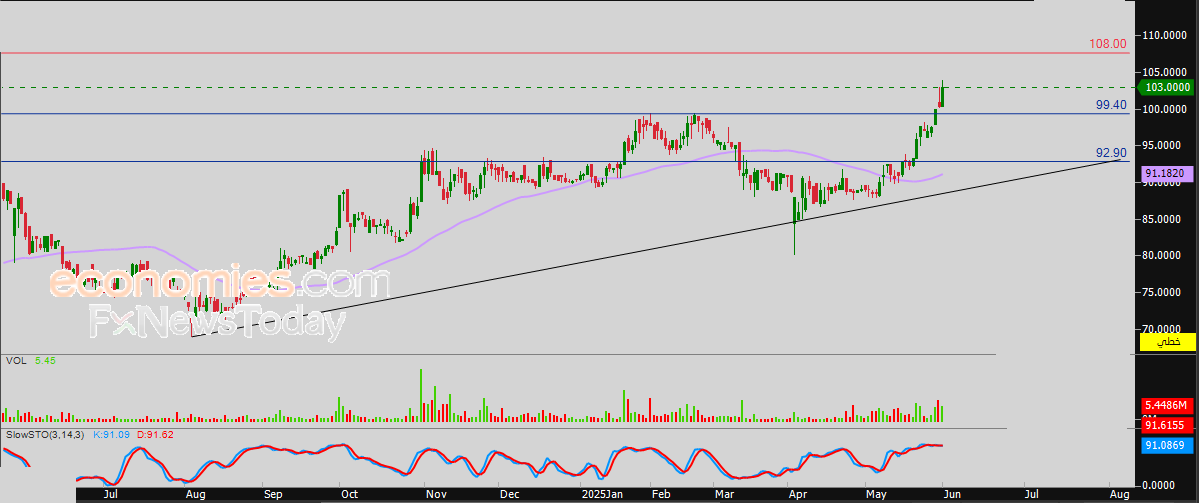Image resolution: width=1199 pixels, height=503 pixels.
Task: Click the Oct label on time axis
Action: click(x=350, y=495)
